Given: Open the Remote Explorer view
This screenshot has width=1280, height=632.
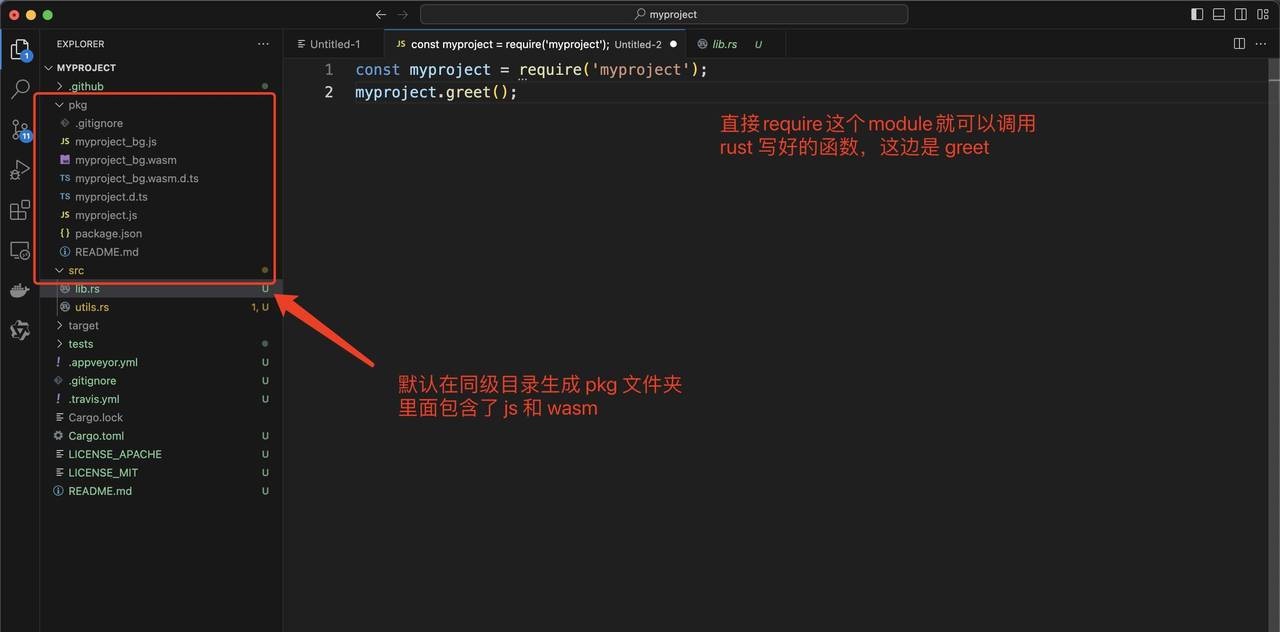Looking at the screenshot, I should (x=19, y=251).
